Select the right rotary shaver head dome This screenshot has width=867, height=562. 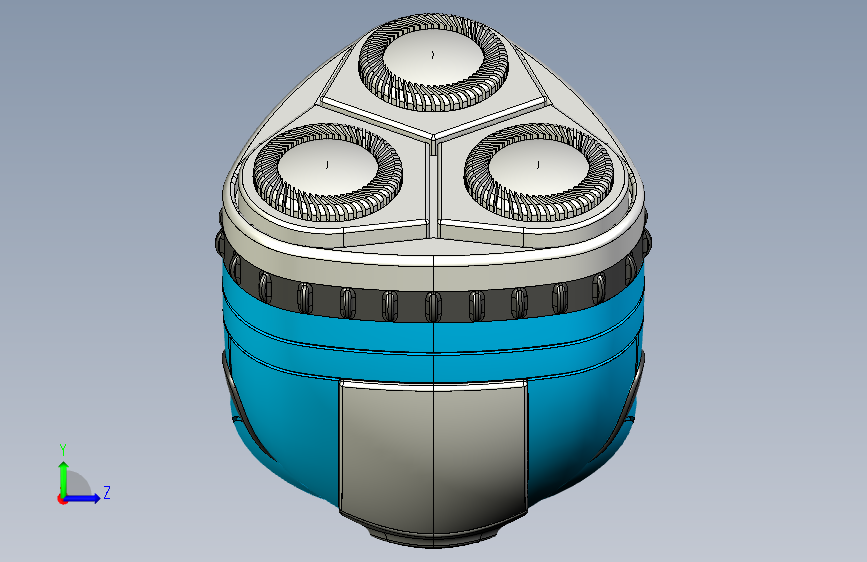click(538, 166)
